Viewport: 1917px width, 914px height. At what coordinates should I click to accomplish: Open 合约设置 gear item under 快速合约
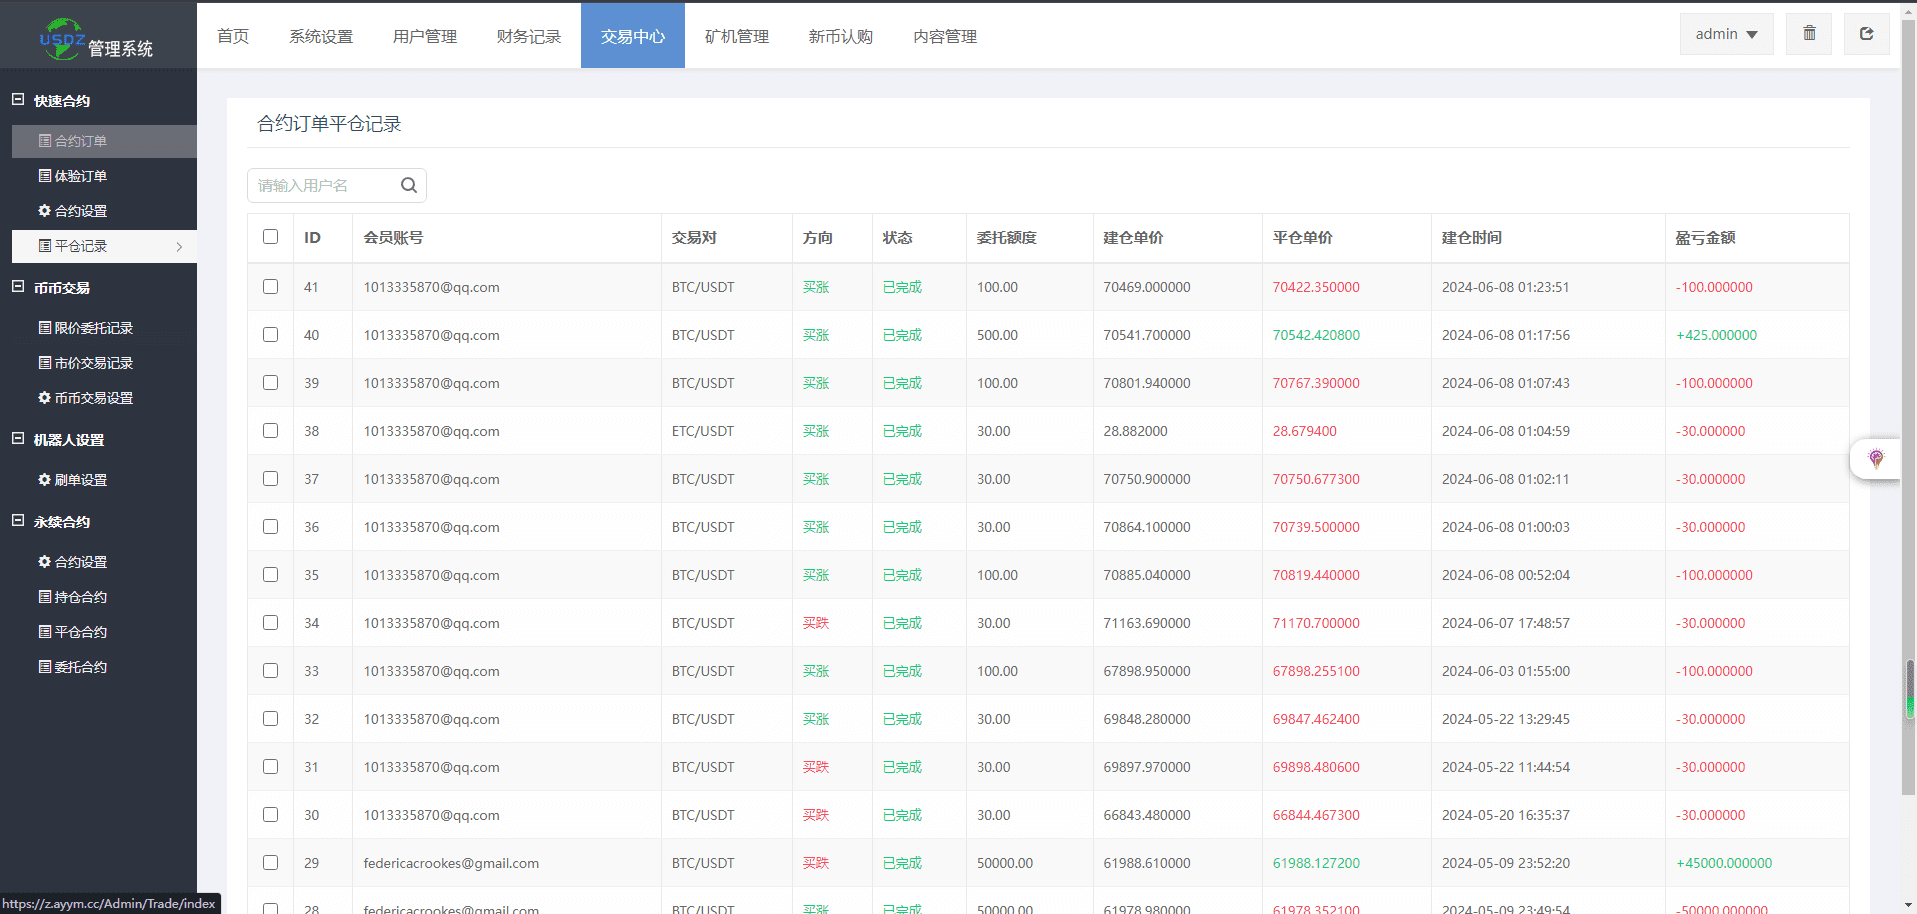(x=72, y=211)
